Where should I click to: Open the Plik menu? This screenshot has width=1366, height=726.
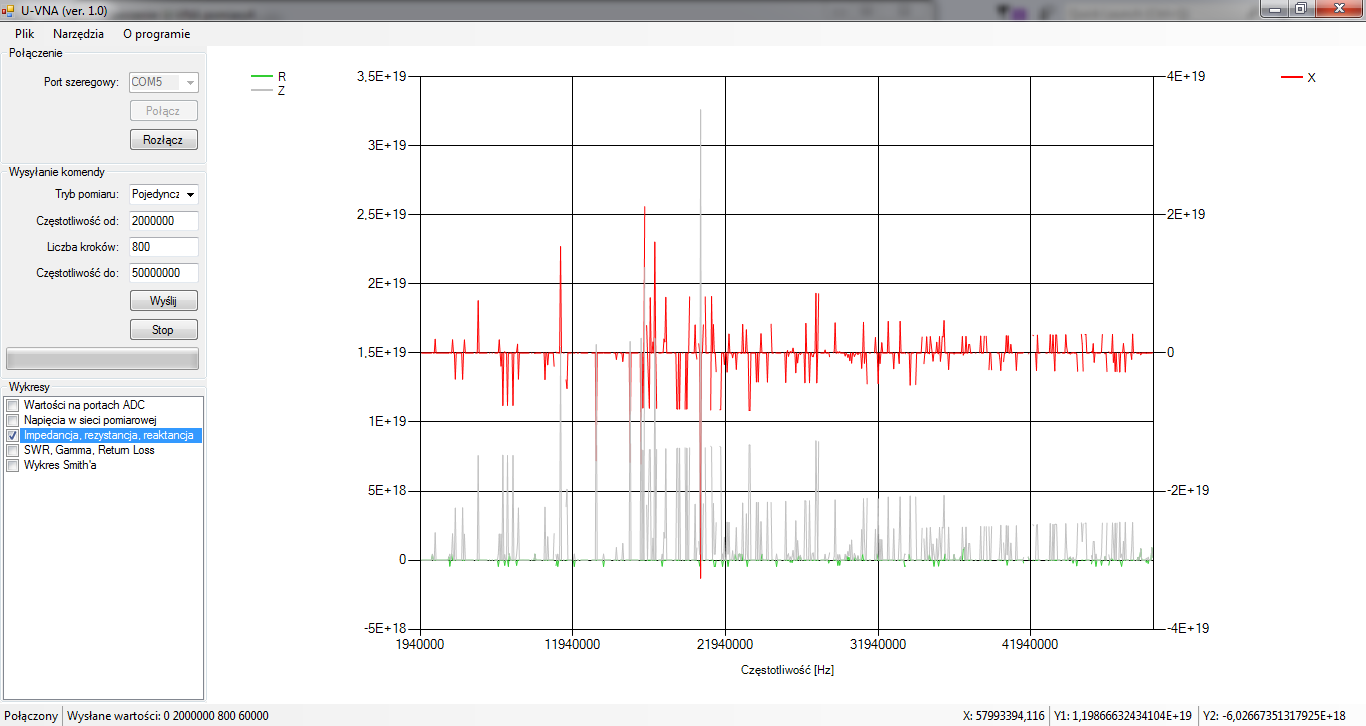(25, 33)
